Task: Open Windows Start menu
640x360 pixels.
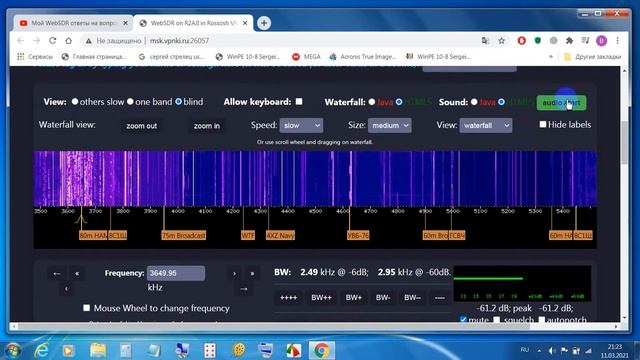Action: pos(12,351)
